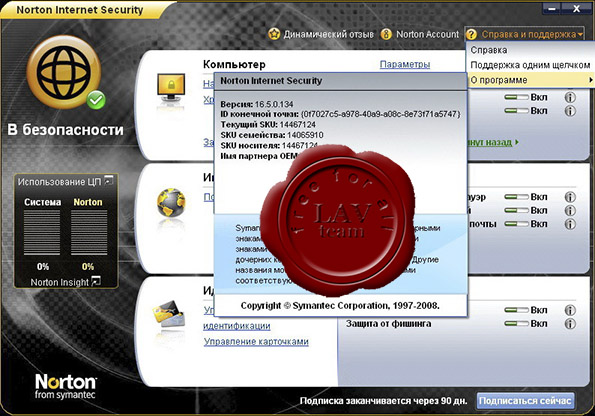Select О программе menu entry
Screen dimensions: 595x416
click(x=531, y=80)
